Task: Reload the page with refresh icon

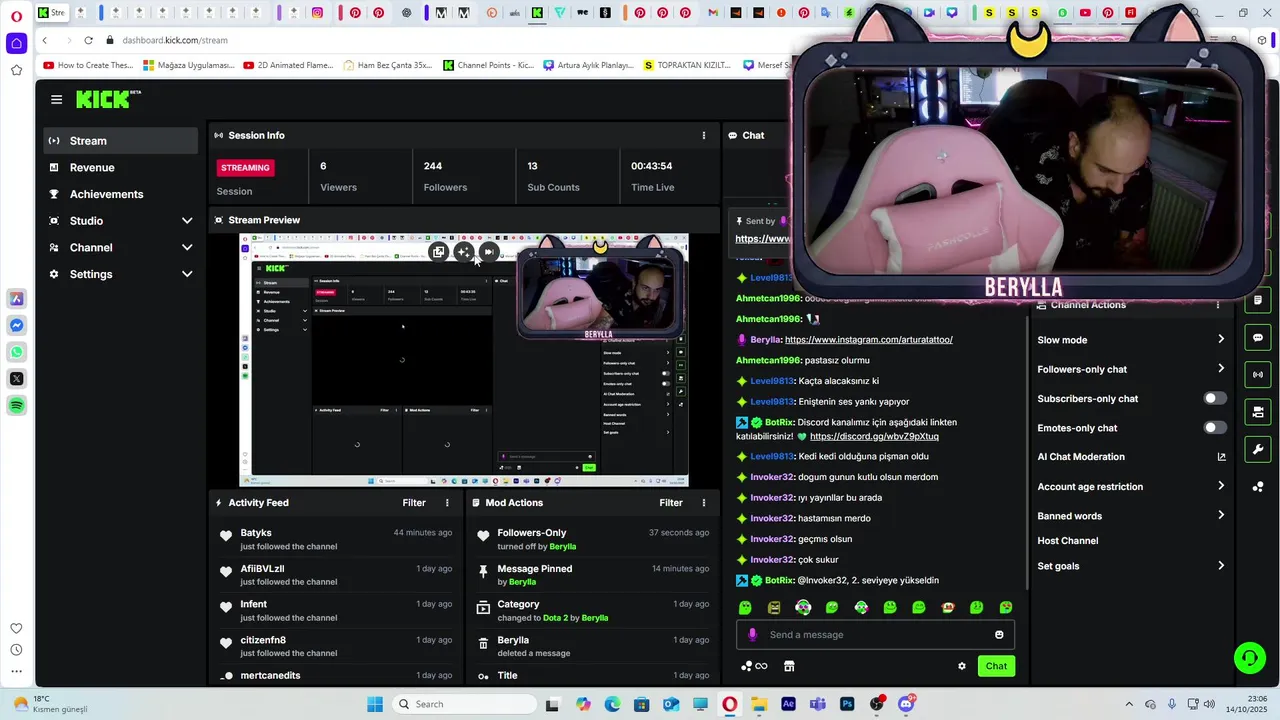Action: tap(88, 40)
